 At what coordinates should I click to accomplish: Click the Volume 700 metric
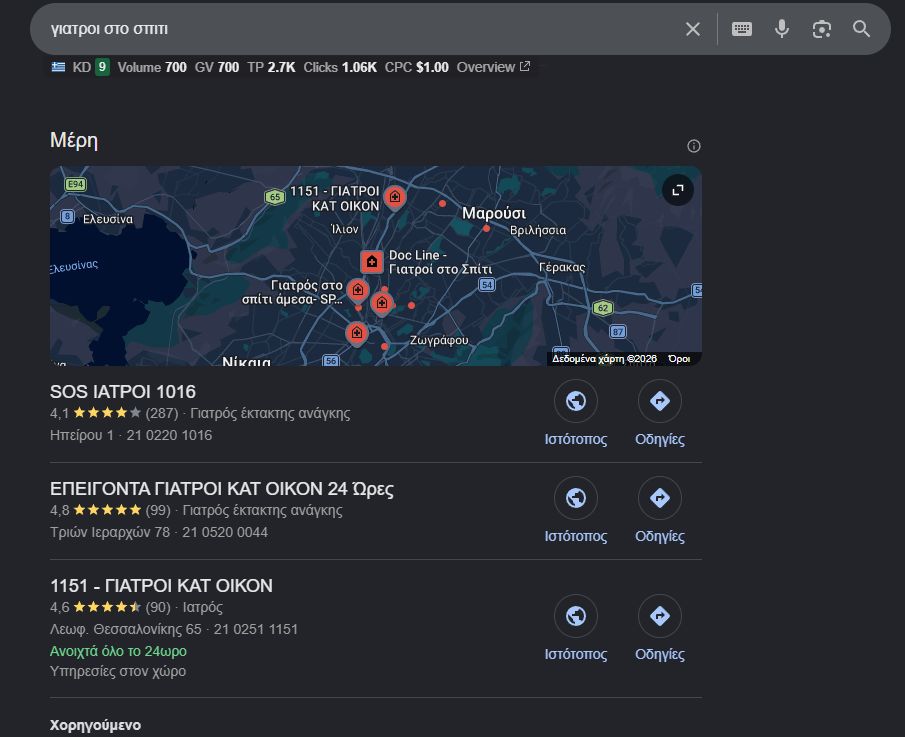[152, 68]
